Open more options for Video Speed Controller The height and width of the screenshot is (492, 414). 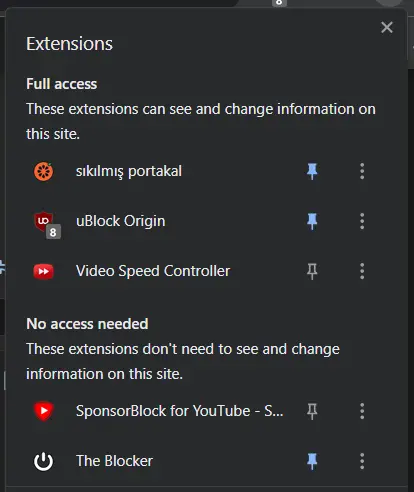[362, 271]
